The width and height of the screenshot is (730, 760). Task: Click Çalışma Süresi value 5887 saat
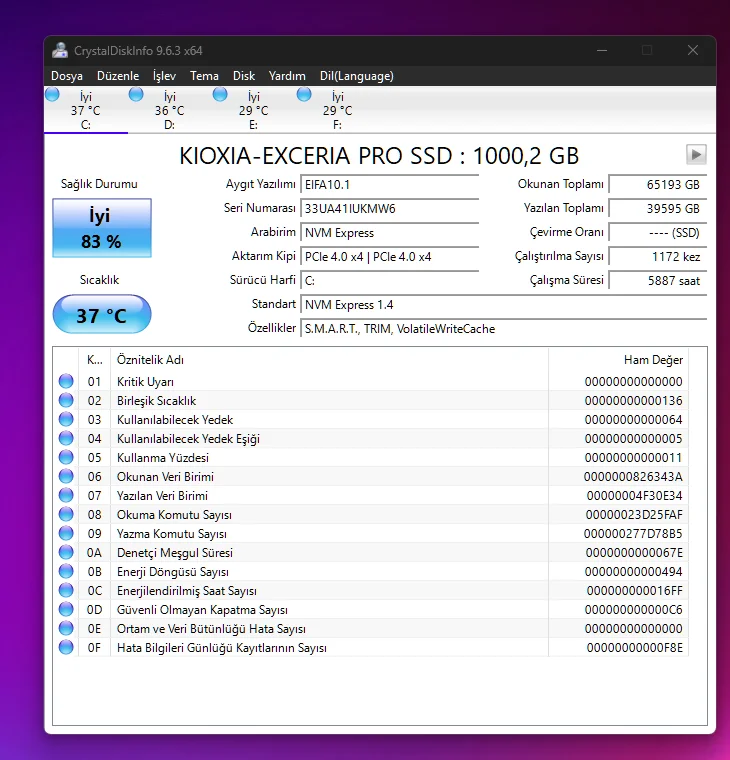click(x=658, y=281)
